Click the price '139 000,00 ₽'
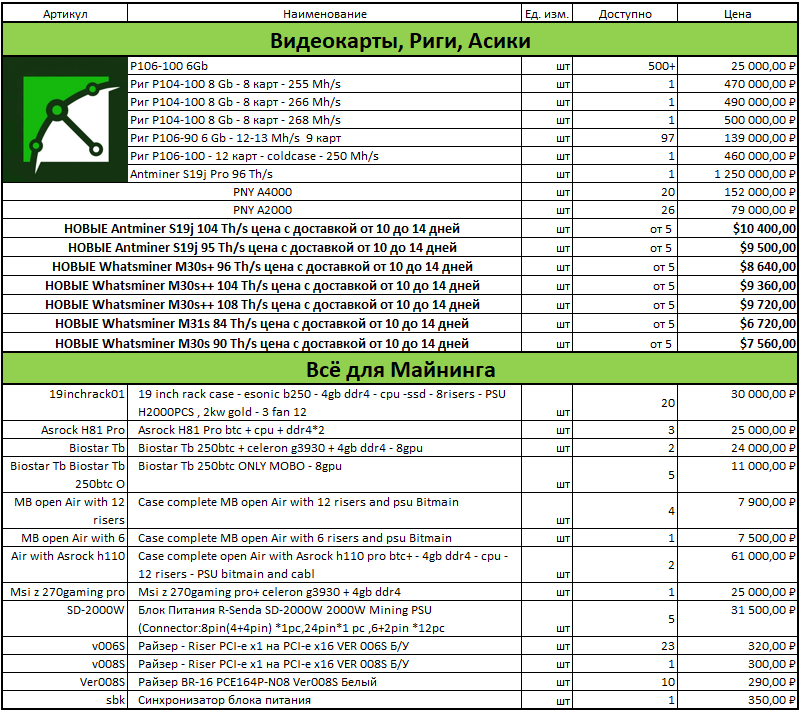Screen dimensions: 801x712 point(760,138)
